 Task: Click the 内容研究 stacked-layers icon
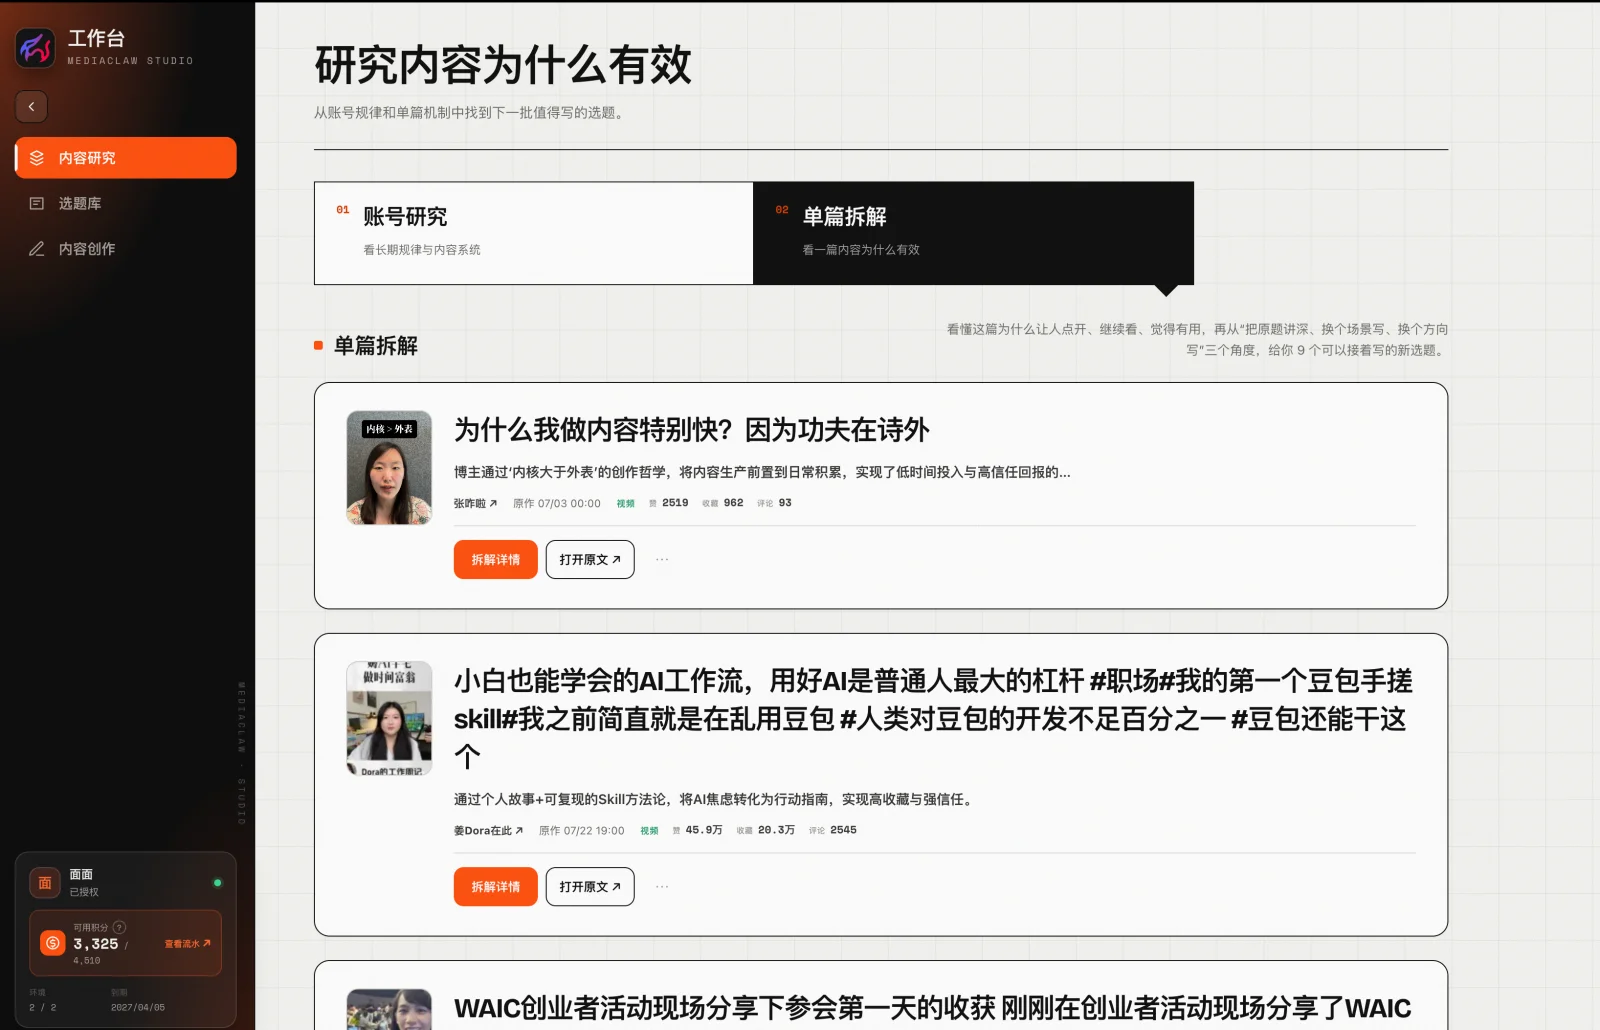click(x=37, y=158)
